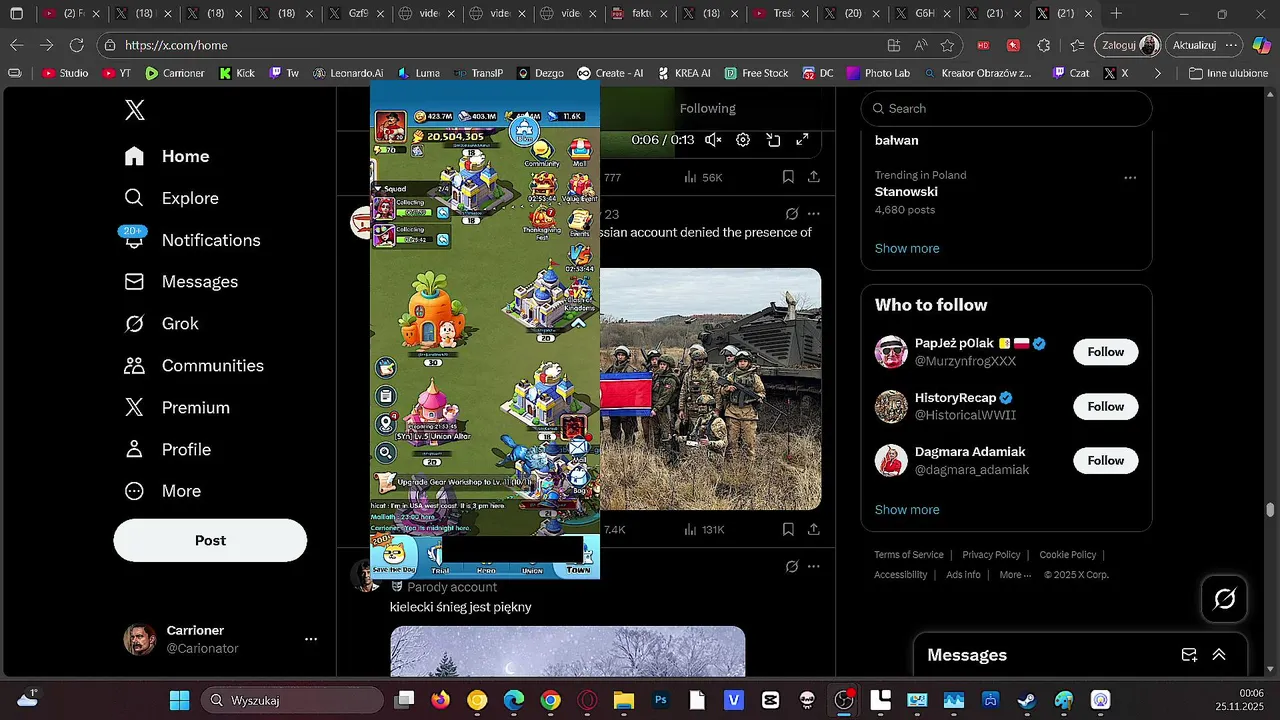
Task: View analytics showing 131K views
Action: coord(703,529)
